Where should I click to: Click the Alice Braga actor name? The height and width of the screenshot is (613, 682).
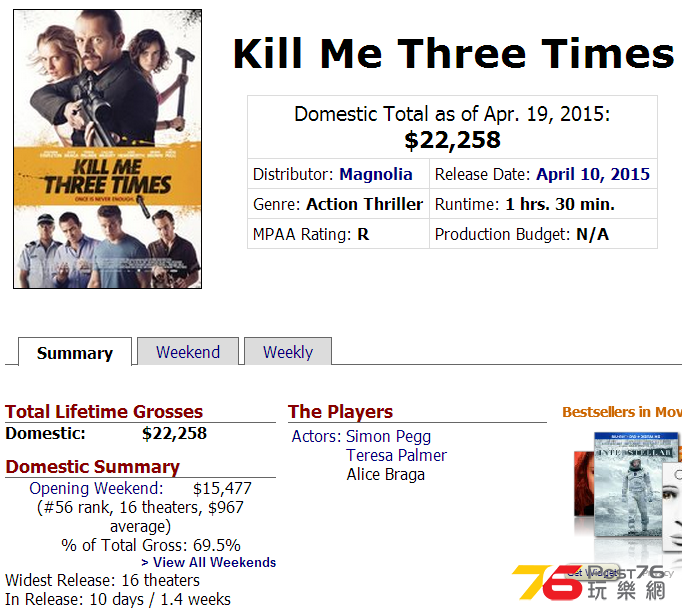pyautogui.click(x=385, y=474)
